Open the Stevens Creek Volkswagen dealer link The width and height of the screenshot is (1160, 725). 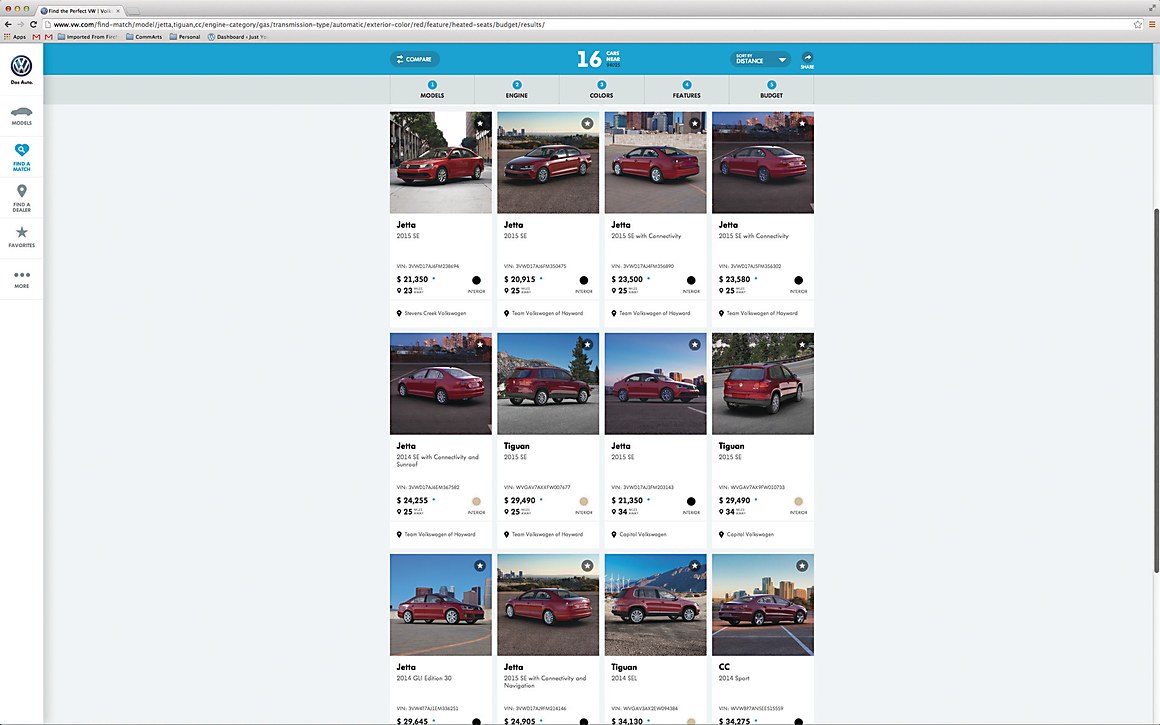pos(435,313)
